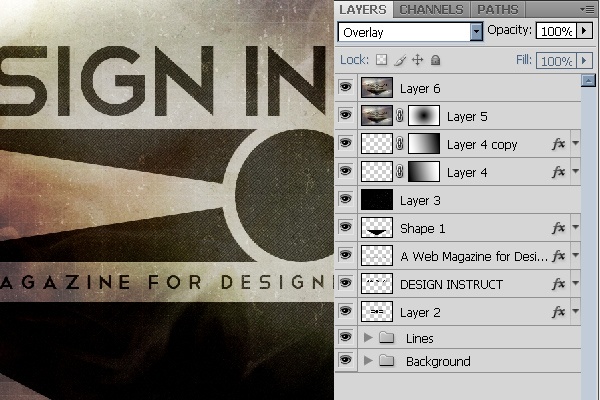
Task: Click fx icon on Layer 4 copy
Action: tap(559, 144)
